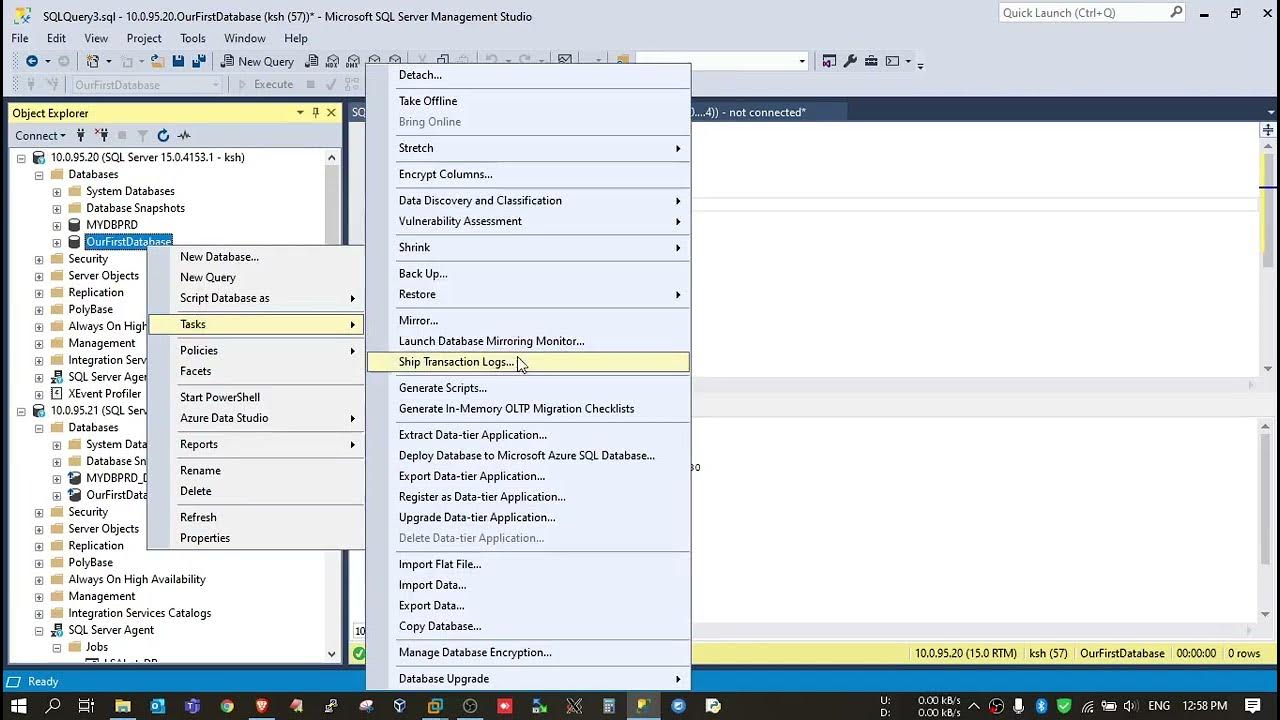Select the Server Objects node under first server
1280x720 pixels.
(x=103, y=276)
